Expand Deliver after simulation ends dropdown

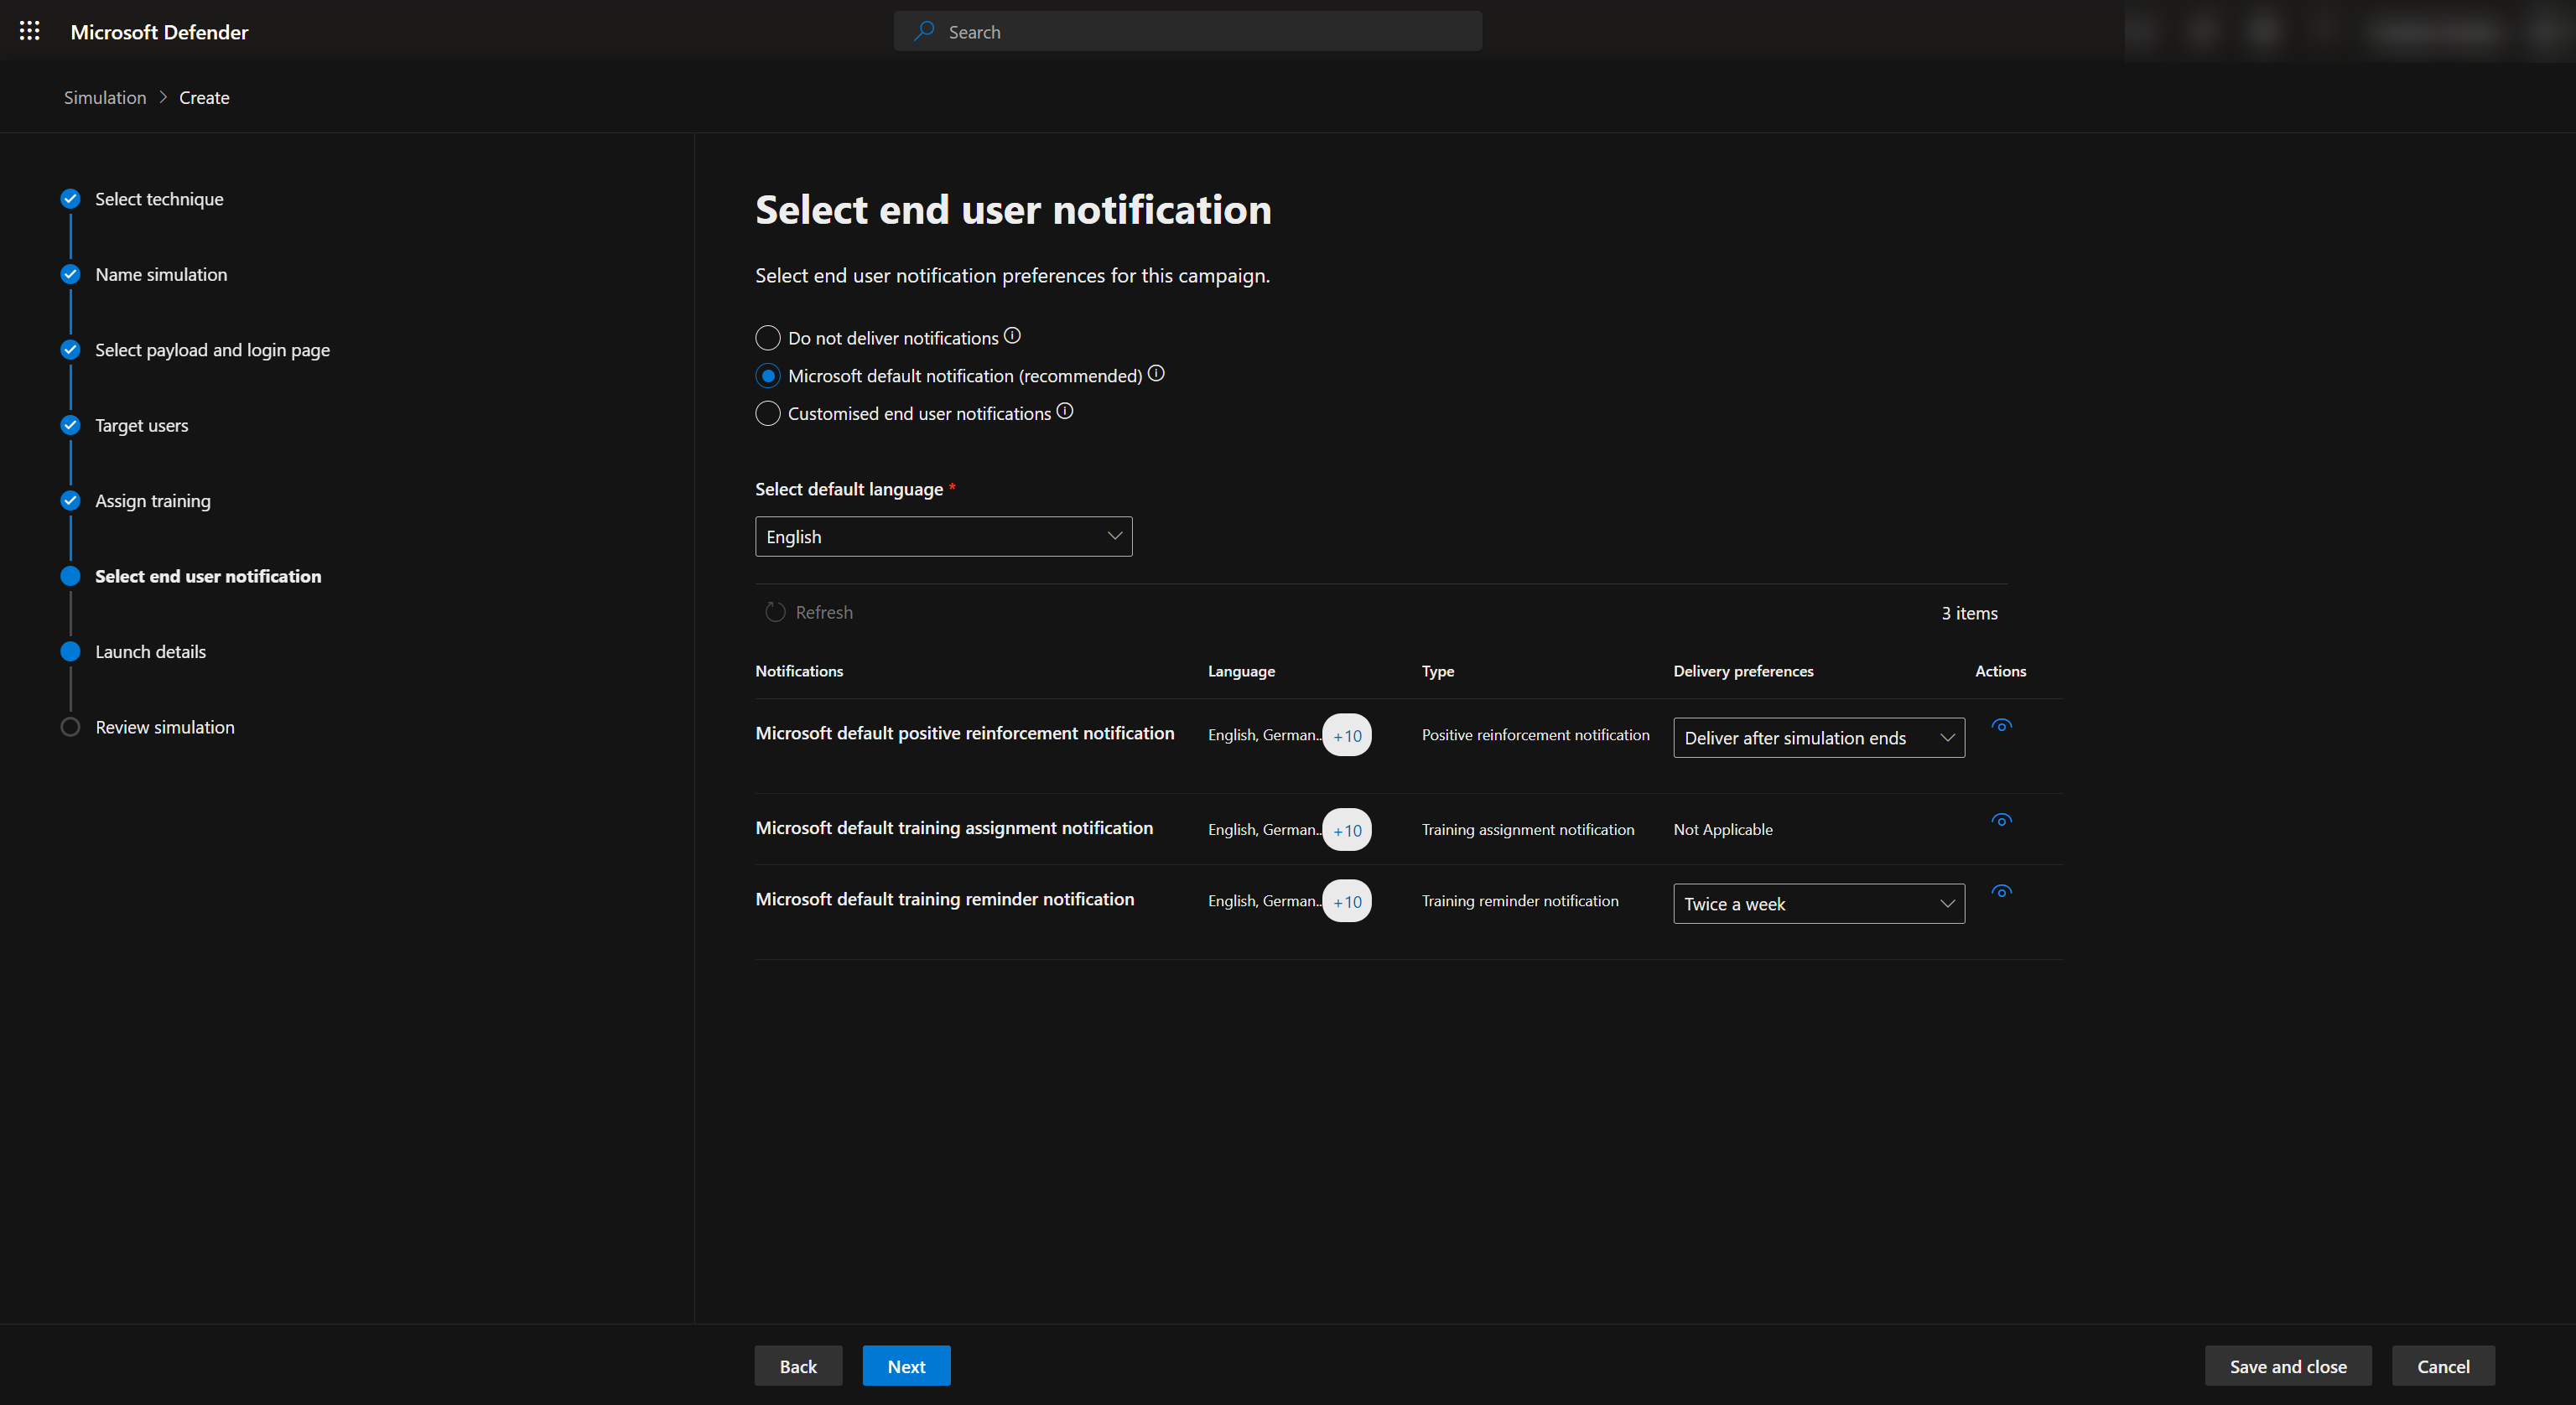[x=1818, y=738]
